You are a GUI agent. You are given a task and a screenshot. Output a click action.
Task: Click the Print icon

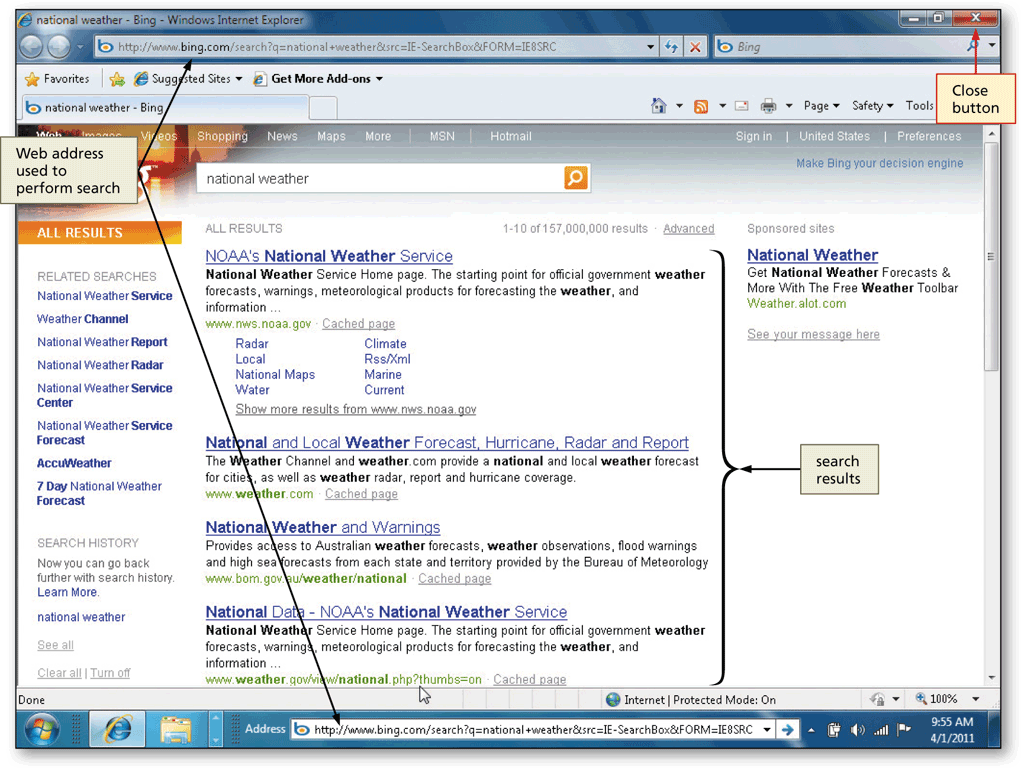pyautogui.click(x=768, y=106)
